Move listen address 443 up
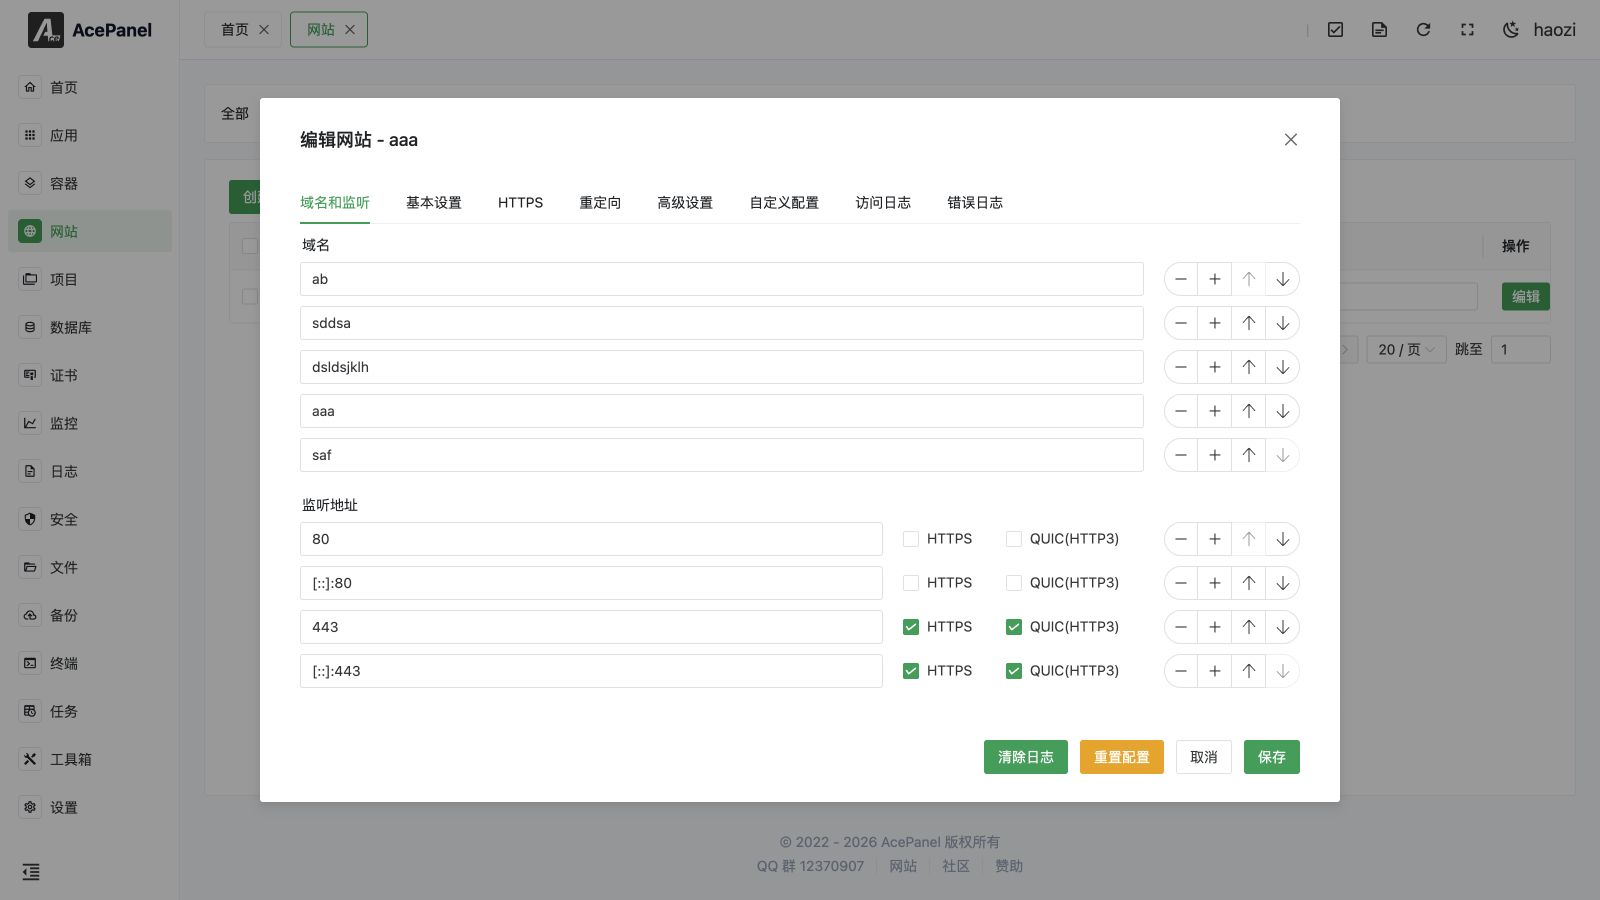Screen dimensions: 1600x900 tap(1249, 627)
